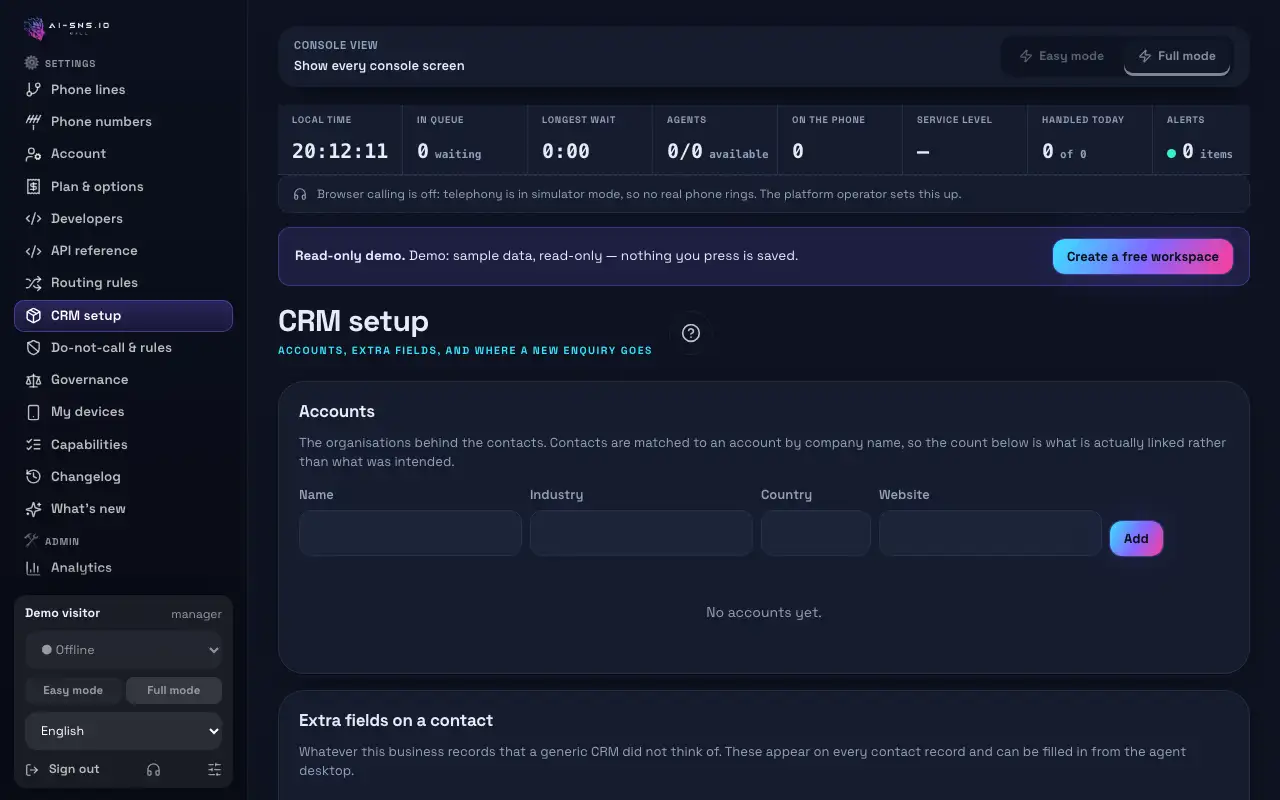The width and height of the screenshot is (1280, 800).
Task: Click the Longest Wait '0:00' value
Action: (x=566, y=152)
